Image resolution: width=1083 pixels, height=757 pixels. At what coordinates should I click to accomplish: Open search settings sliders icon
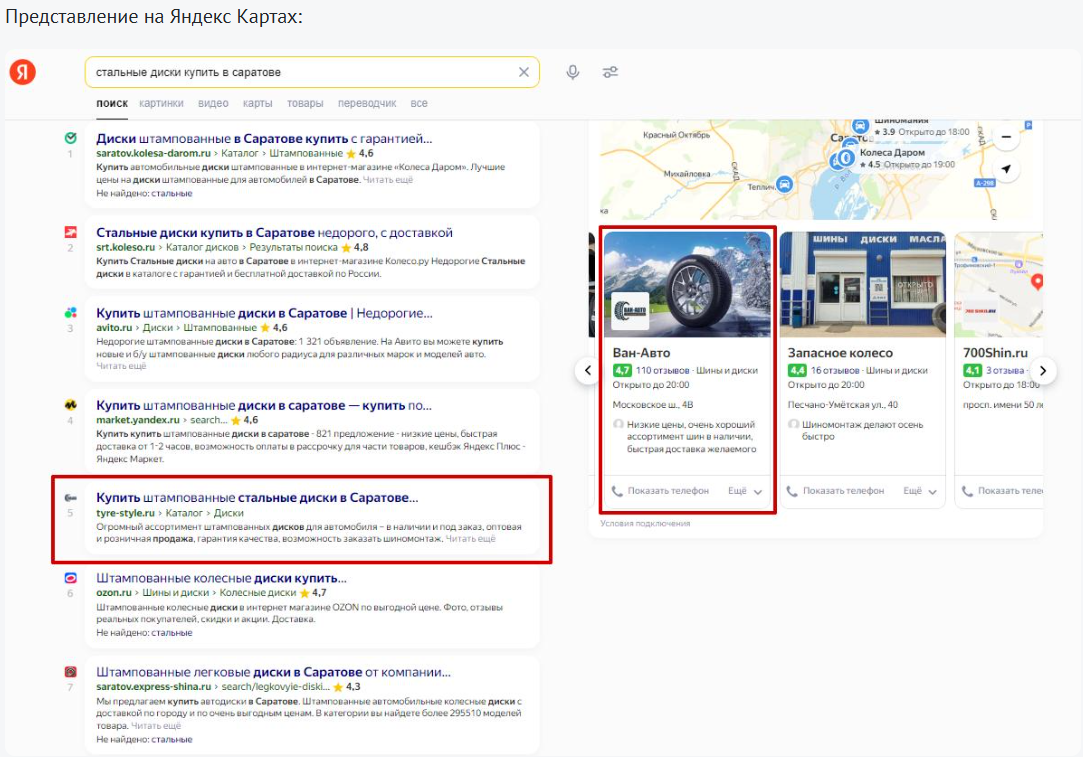[x=610, y=72]
